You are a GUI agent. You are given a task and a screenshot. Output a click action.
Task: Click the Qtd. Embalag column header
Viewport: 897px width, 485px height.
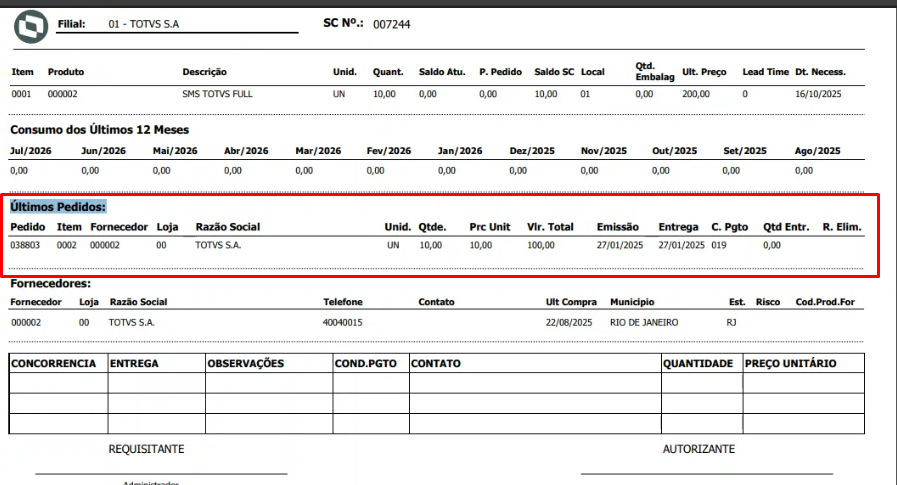655,71
